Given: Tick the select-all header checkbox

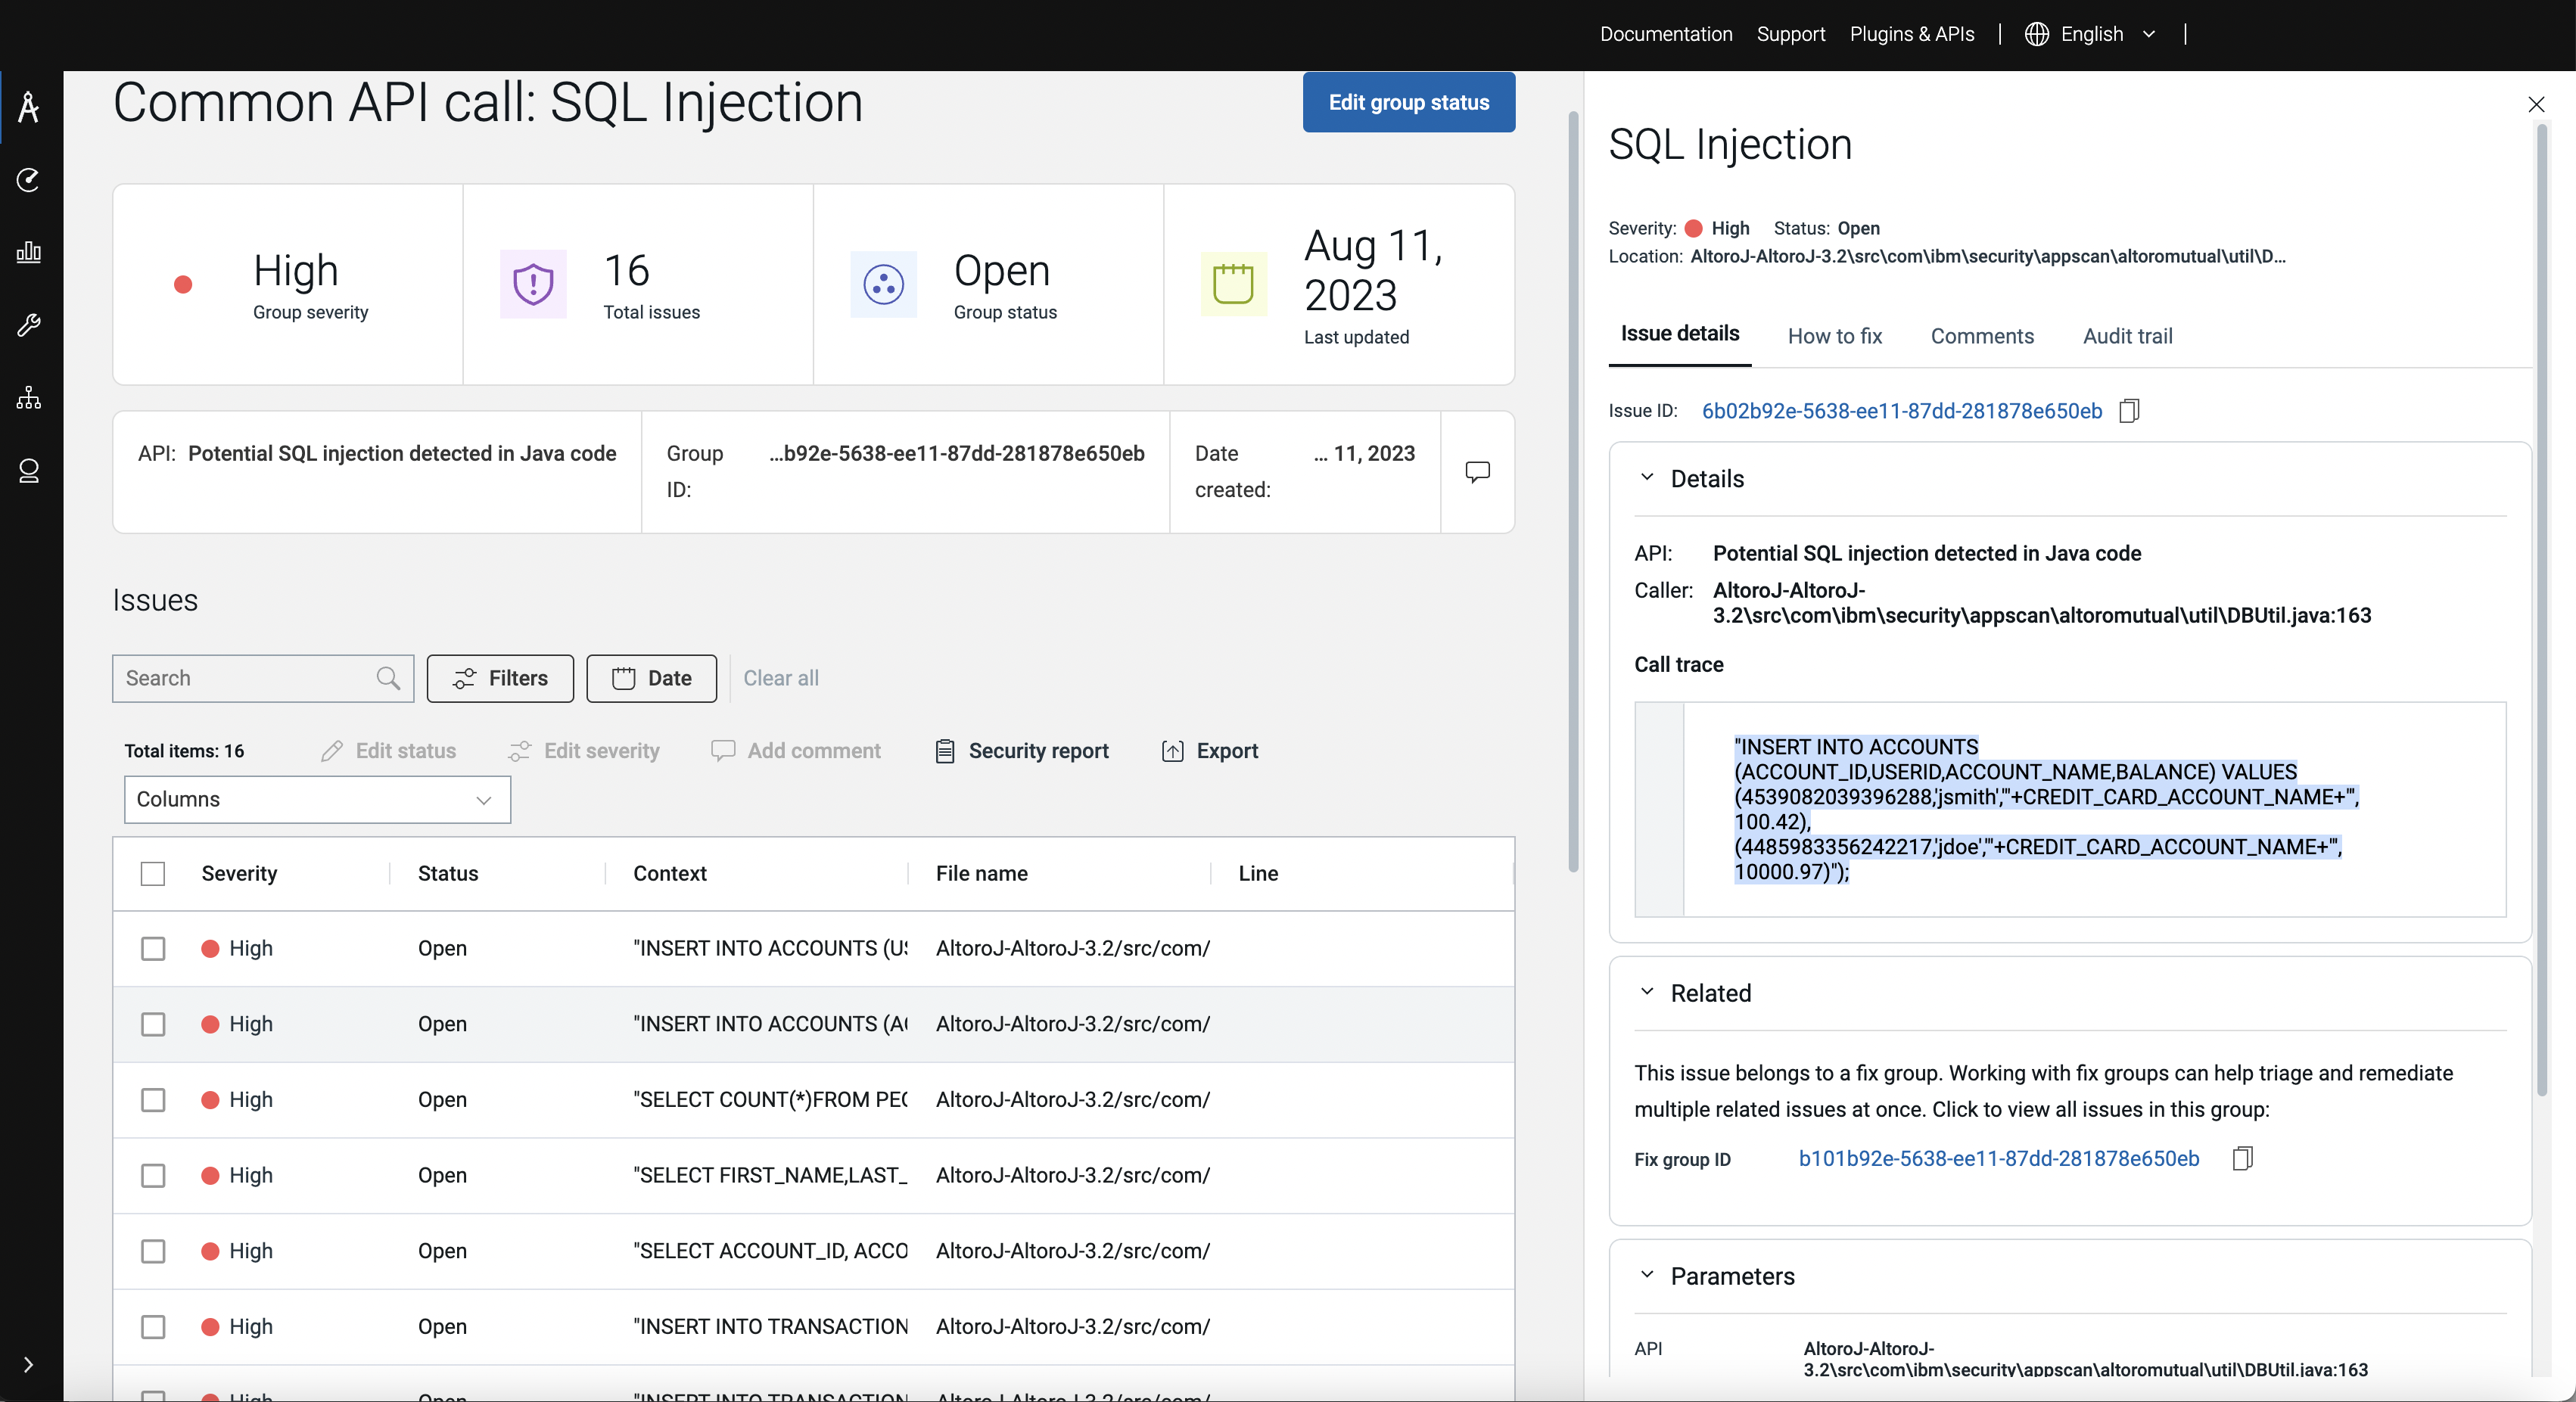Looking at the screenshot, I should coord(153,873).
